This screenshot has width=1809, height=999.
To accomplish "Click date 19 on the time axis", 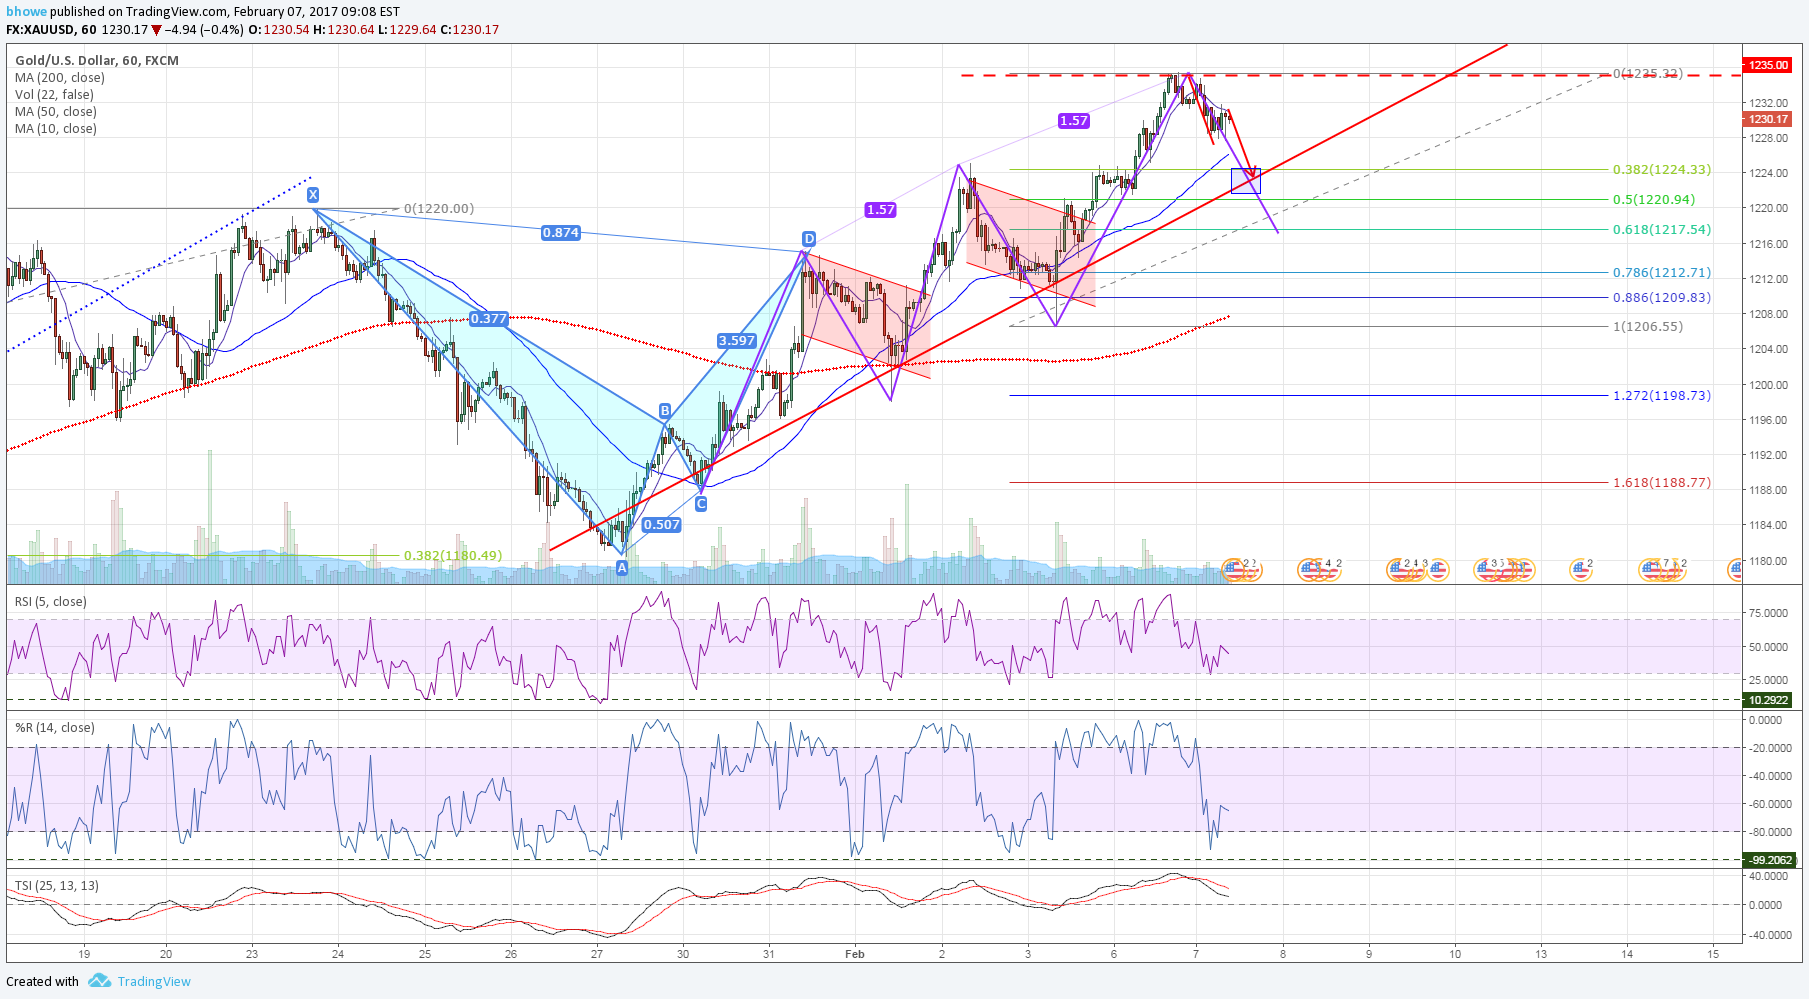I will coord(85,954).
